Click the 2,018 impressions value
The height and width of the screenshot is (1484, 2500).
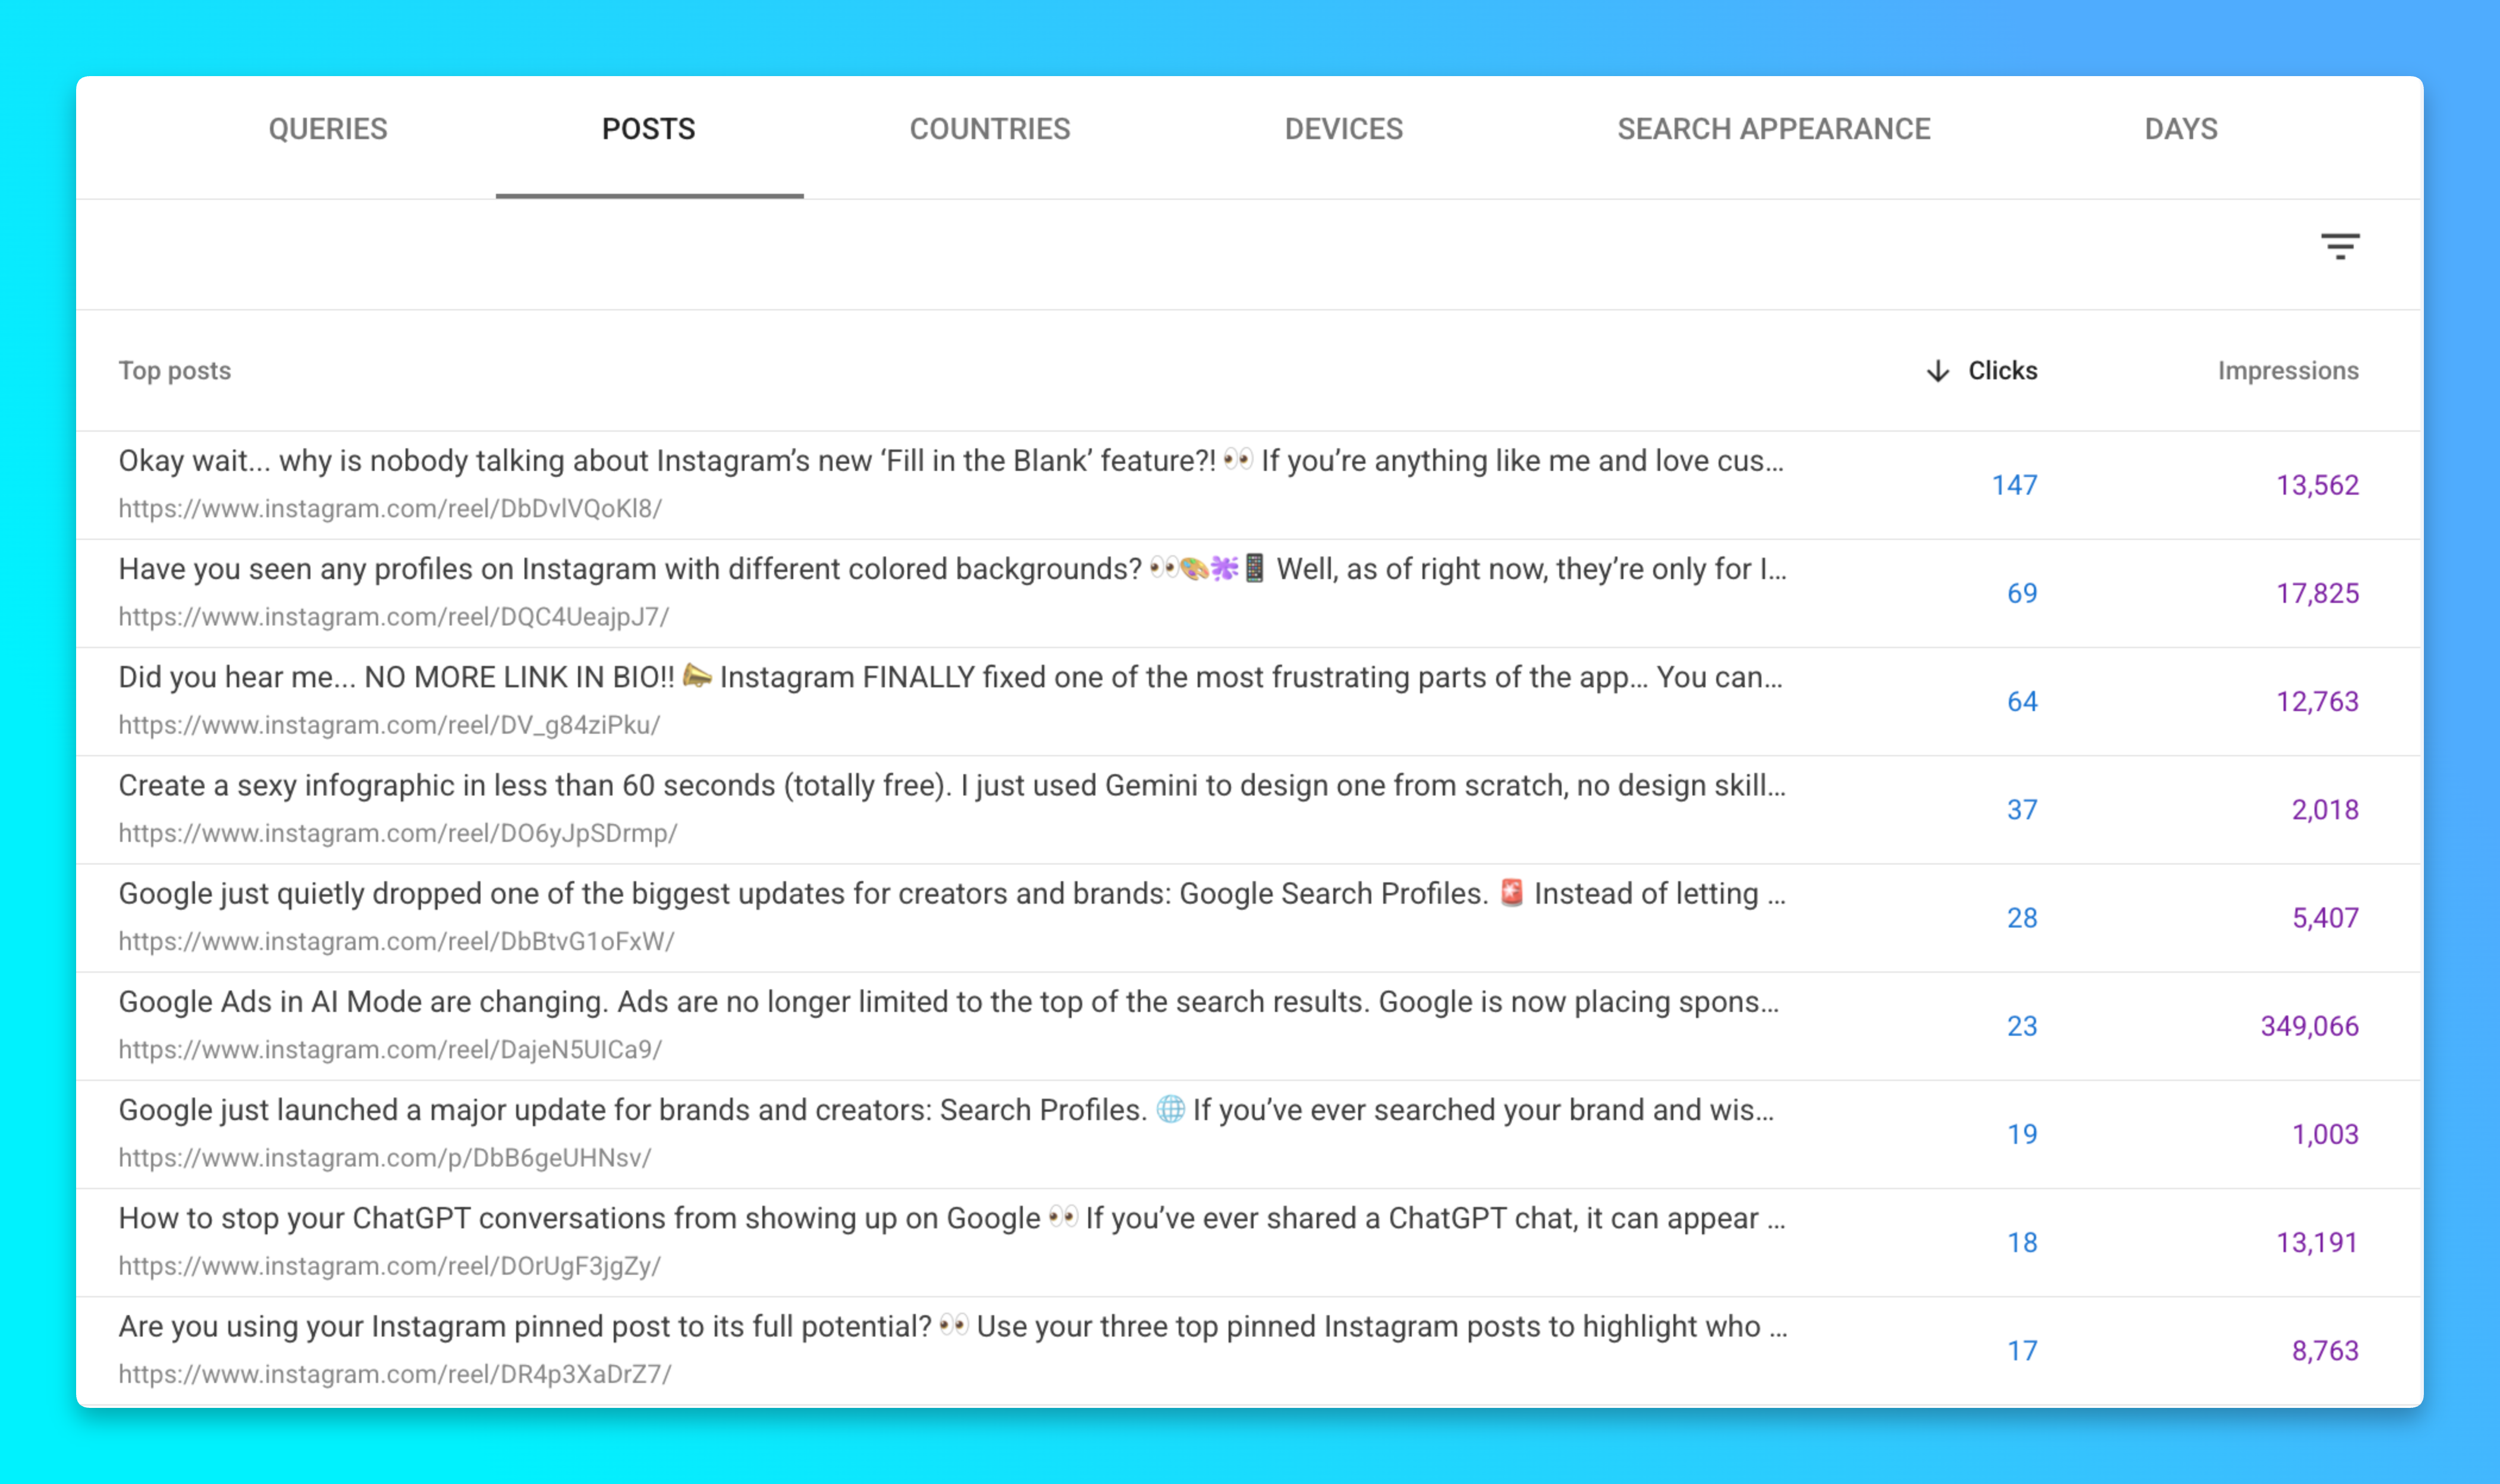click(x=2325, y=810)
